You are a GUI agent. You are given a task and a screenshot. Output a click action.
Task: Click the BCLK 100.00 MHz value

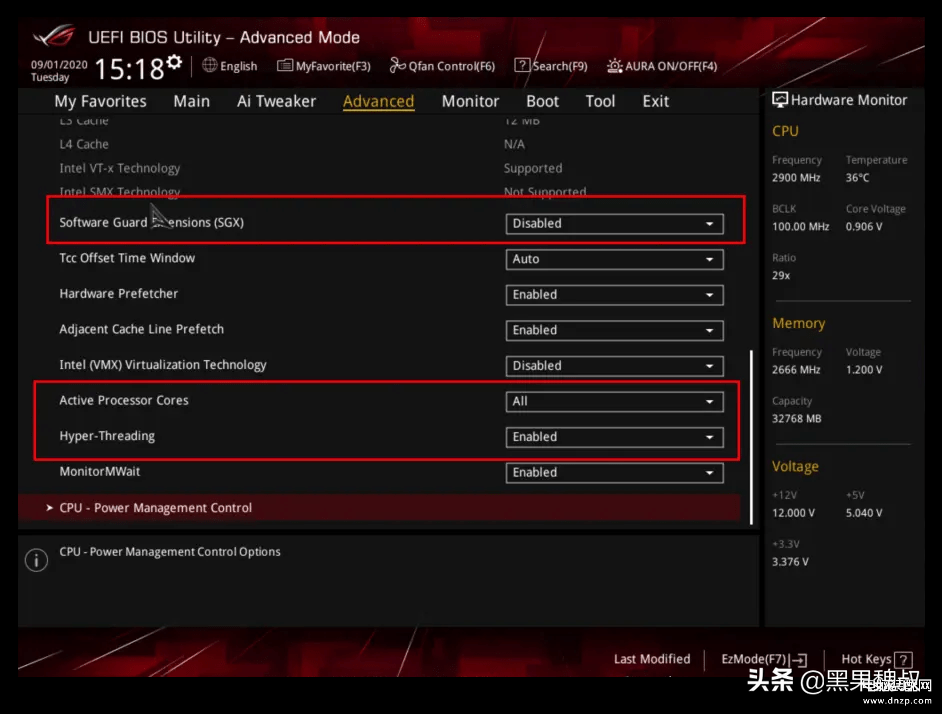click(x=800, y=227)
